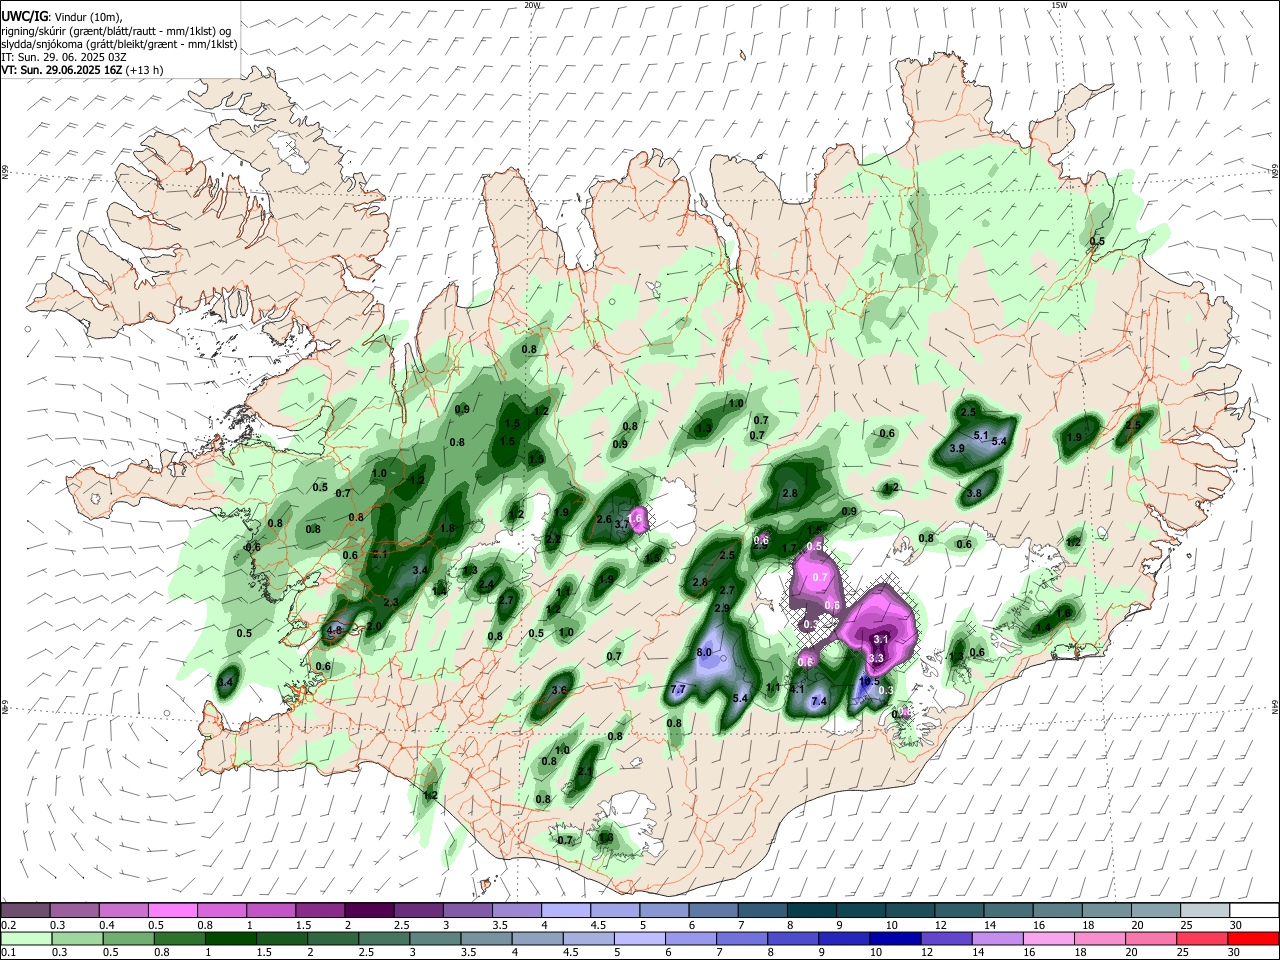Viewport: 1280px width, 960px height.
Task: Select the dark green bottom-row swatch from 1 to 1.5
Action: [x=231, y=939]
